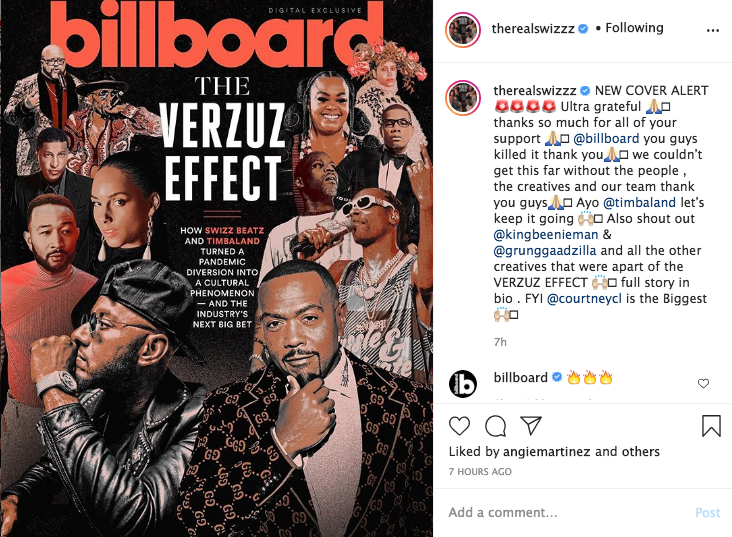Like the post with heart icon
This screenshot has height=537, width=732.
tap(459, 426)
